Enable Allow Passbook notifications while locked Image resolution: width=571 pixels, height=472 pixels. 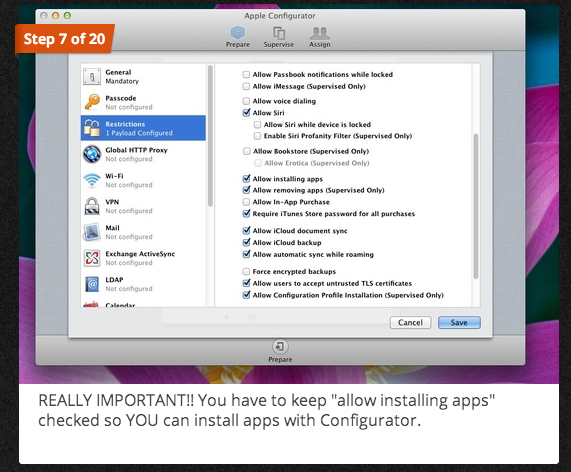[x=247, y=75]
